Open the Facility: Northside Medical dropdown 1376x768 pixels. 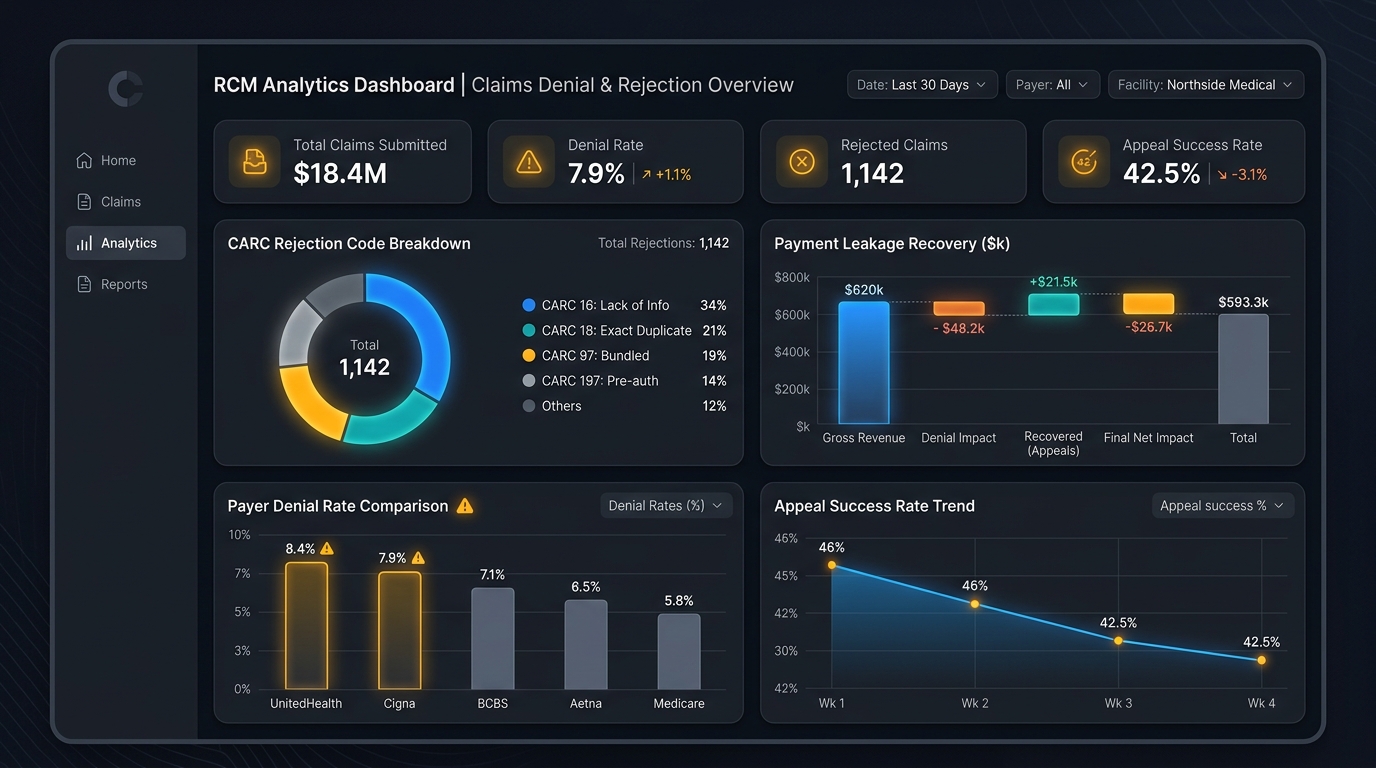[1206, 85]
